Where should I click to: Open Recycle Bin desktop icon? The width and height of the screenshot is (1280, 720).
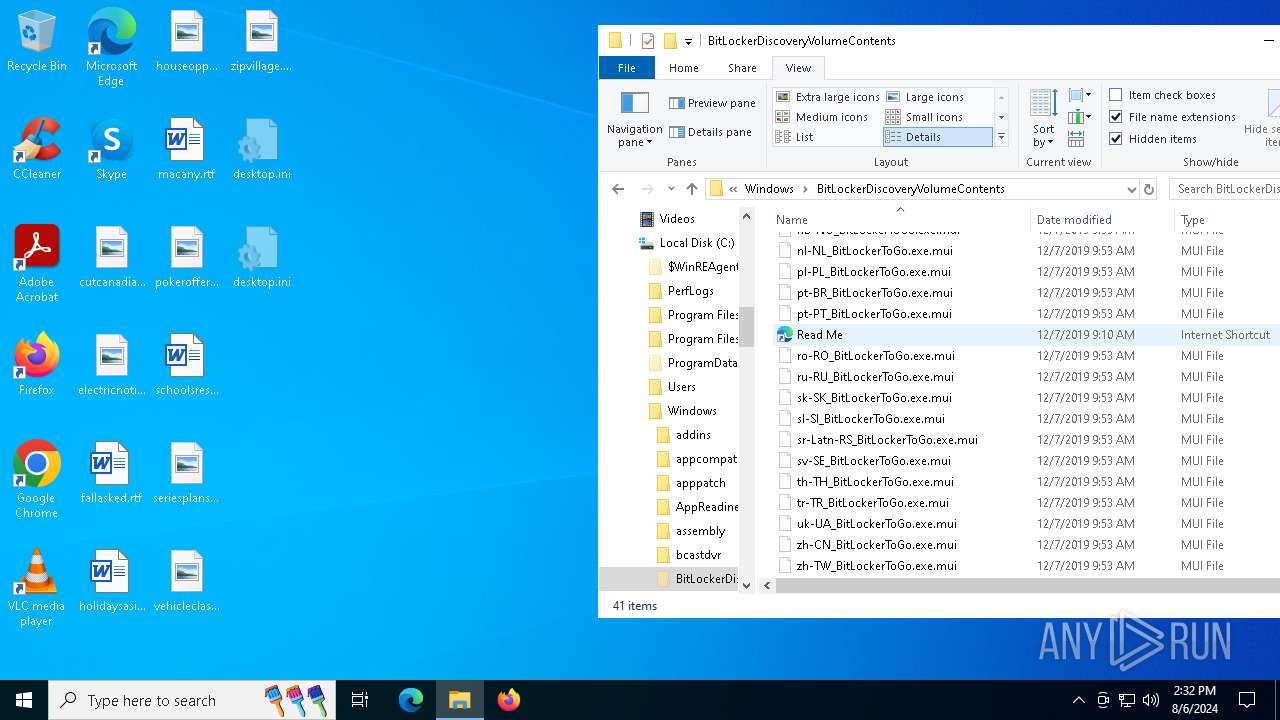click(37, 42)
